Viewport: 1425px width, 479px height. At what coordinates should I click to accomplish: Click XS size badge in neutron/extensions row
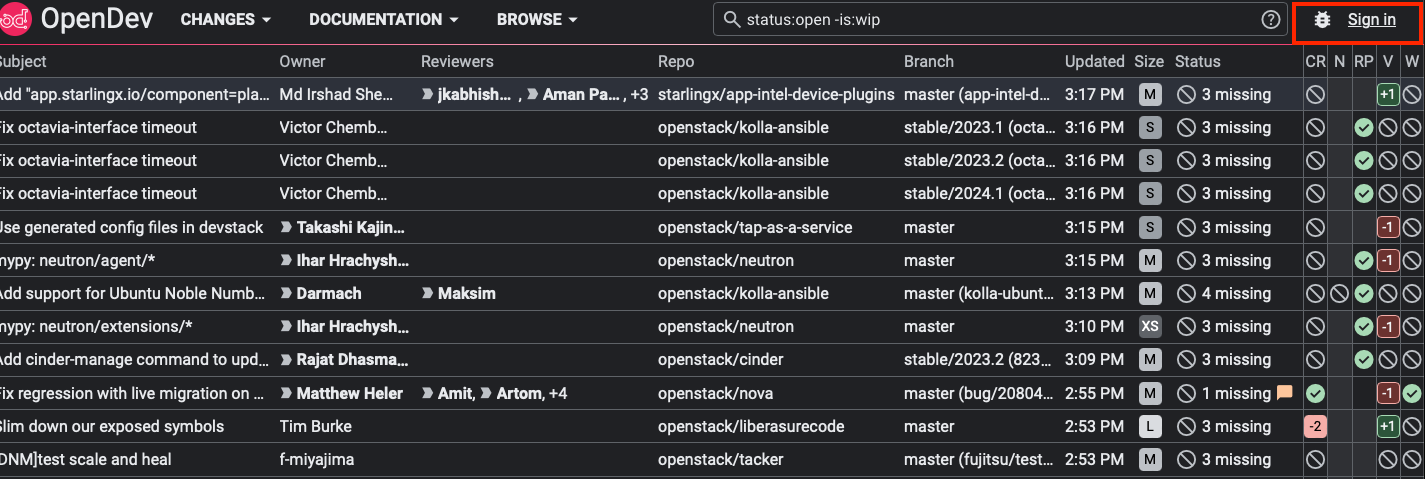point(1150,327)
